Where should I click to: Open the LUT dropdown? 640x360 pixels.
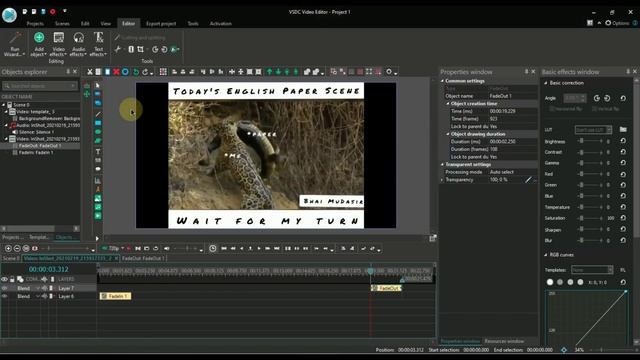(593, 130)
